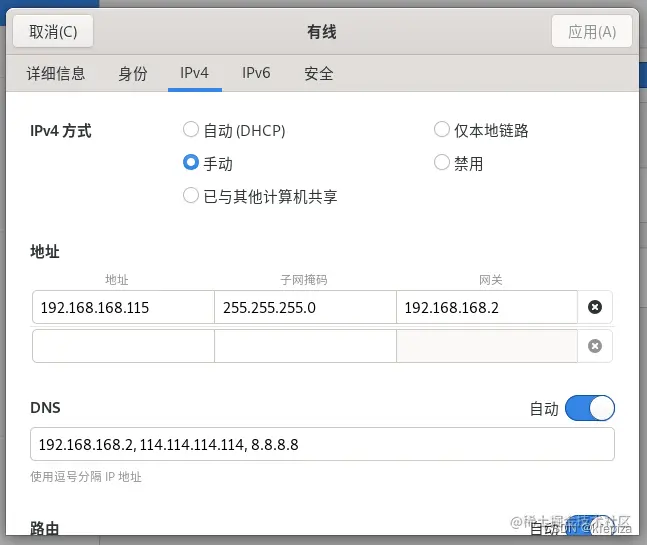Edit the subnet mask field 255.255.255.0
Image resolution: width=647 pixels, height=545 pixels.
(x=305, y=307)
